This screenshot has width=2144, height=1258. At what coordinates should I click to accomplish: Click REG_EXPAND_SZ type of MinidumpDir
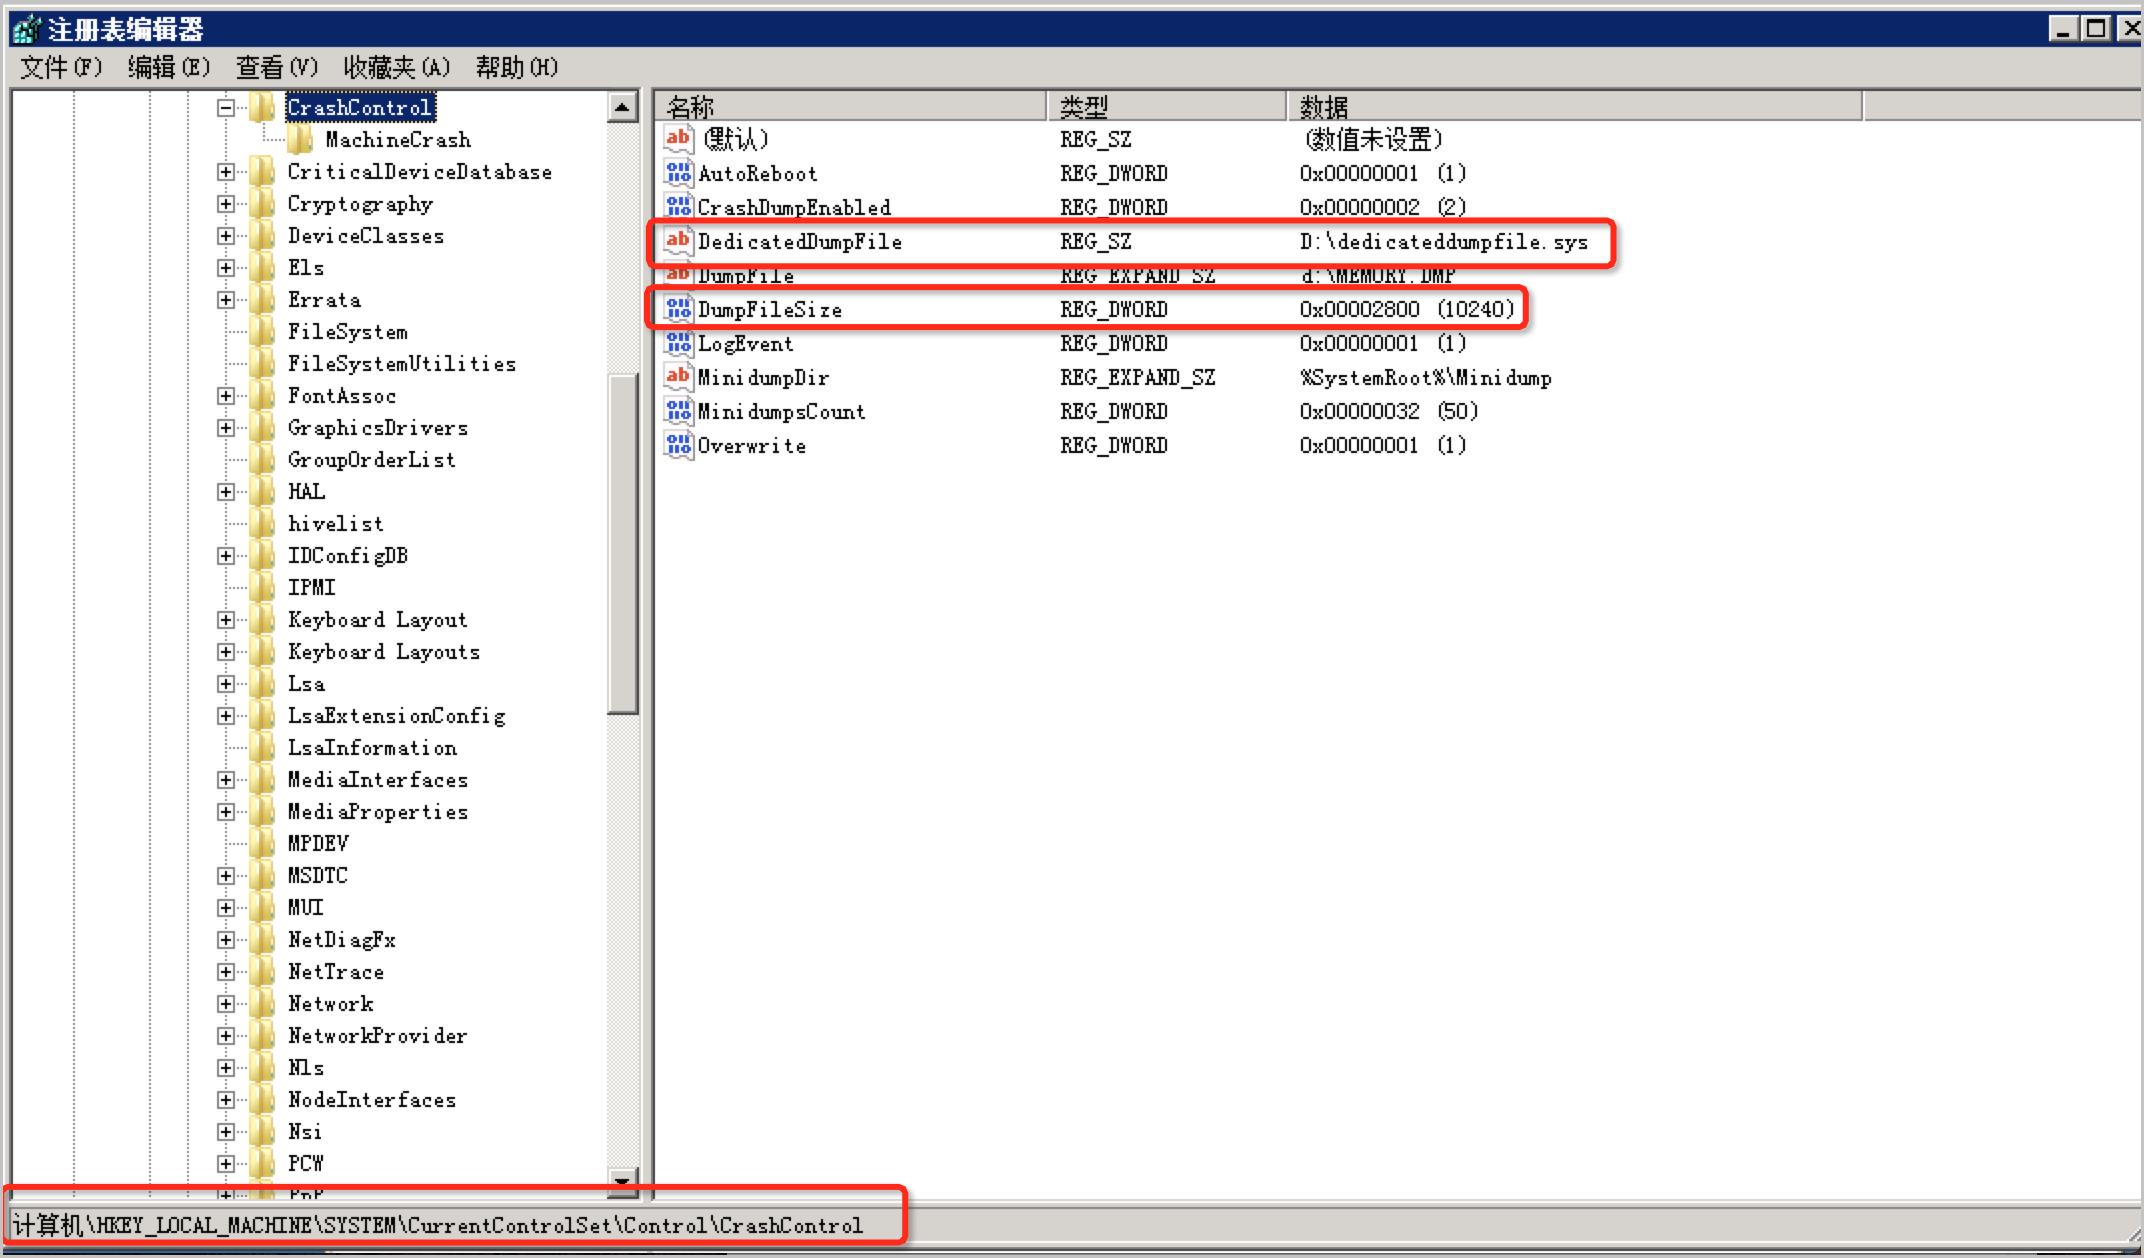(1138, 377)
